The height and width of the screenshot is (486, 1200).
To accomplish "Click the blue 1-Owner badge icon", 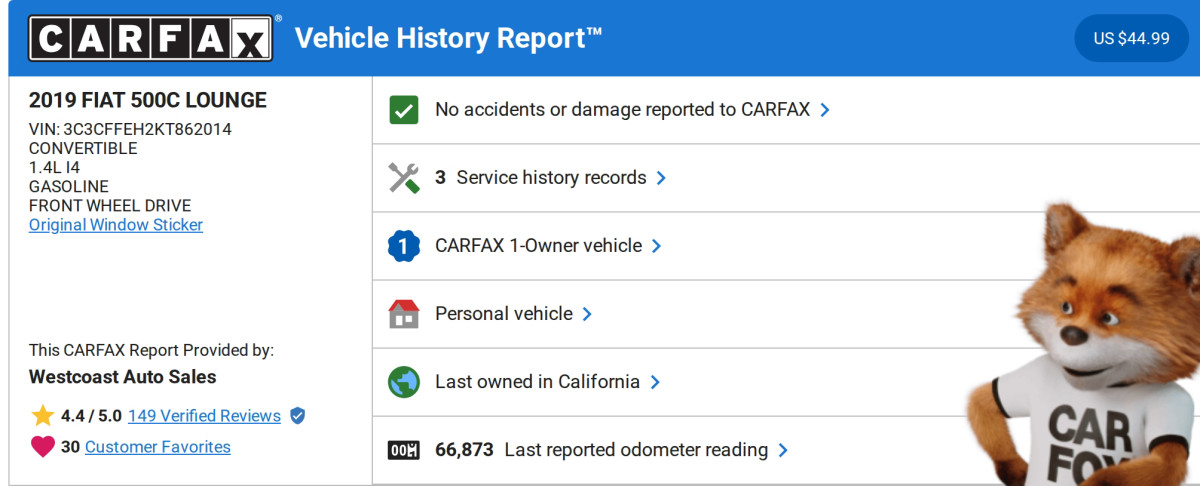I will pos(404,246).
